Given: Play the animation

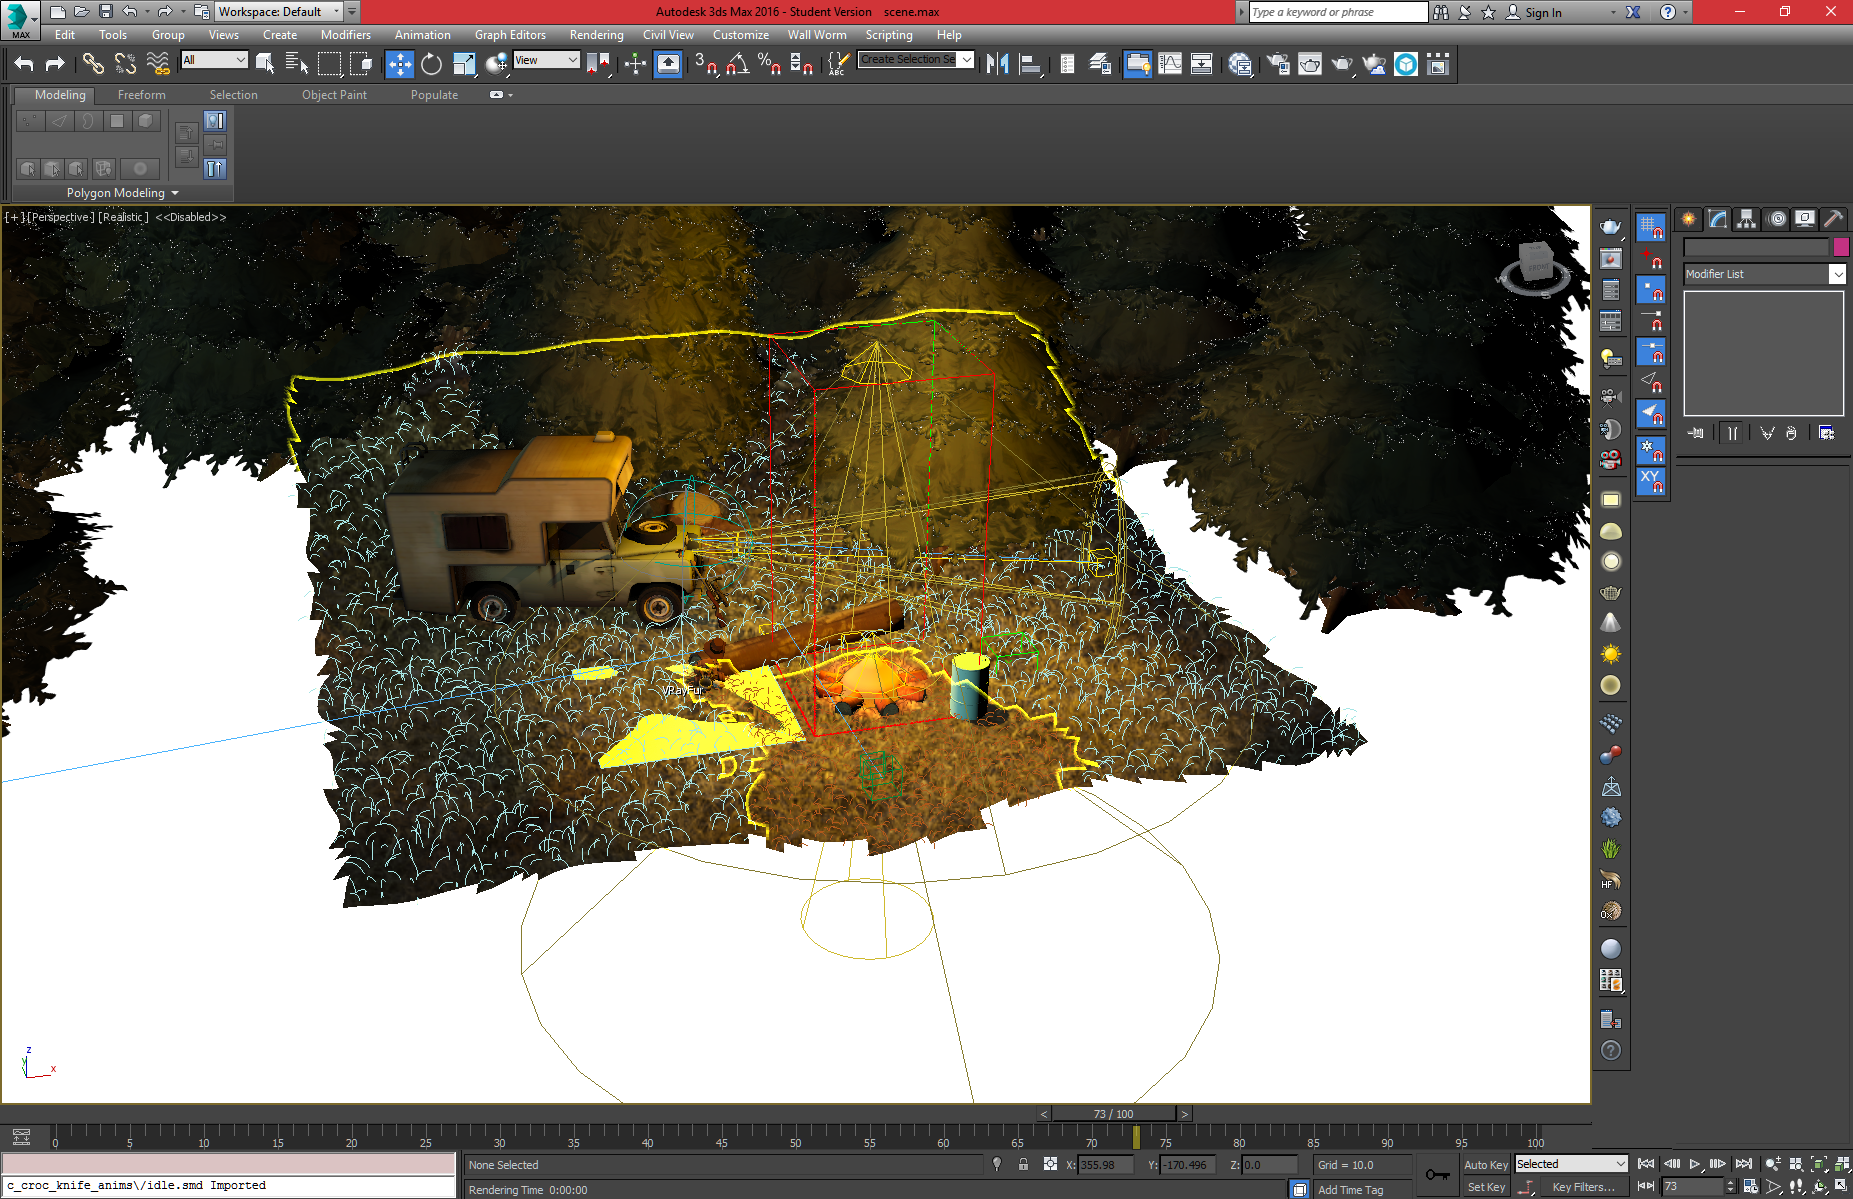Looking at the screenshot, I should pyautogui.click(x=1695, y=1164).
